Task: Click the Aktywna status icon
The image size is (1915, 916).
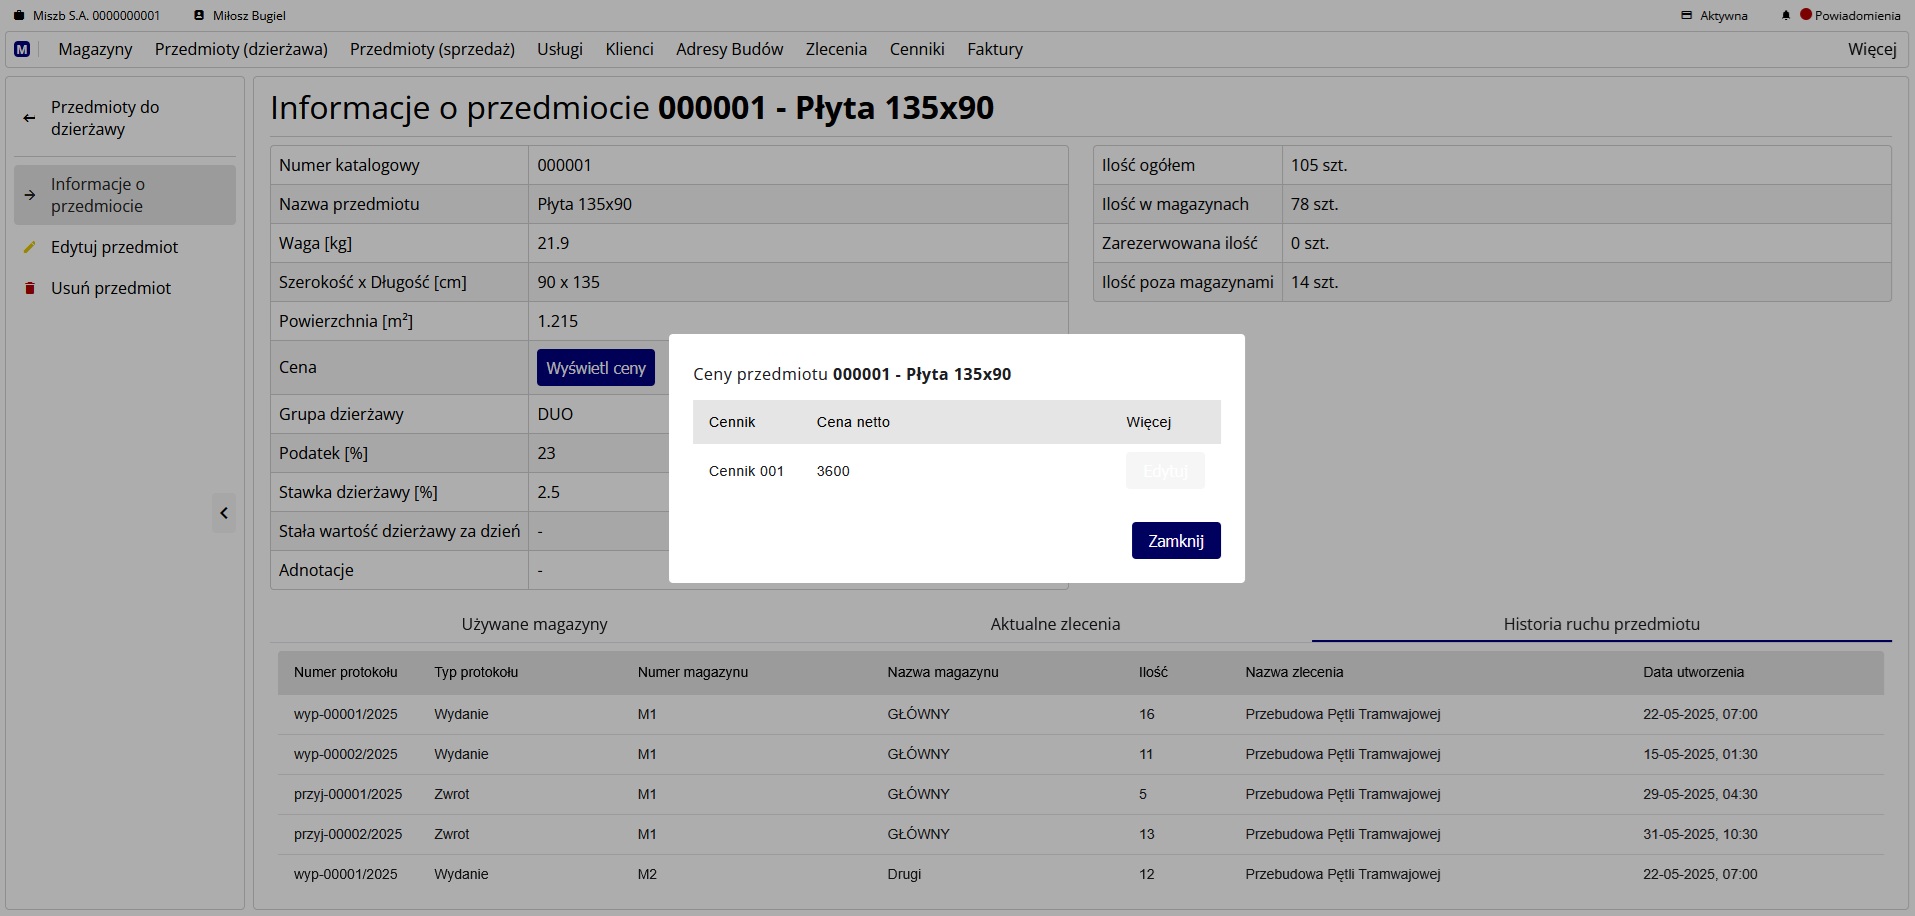Action: pyautogui.click(x=1686, y=16)
